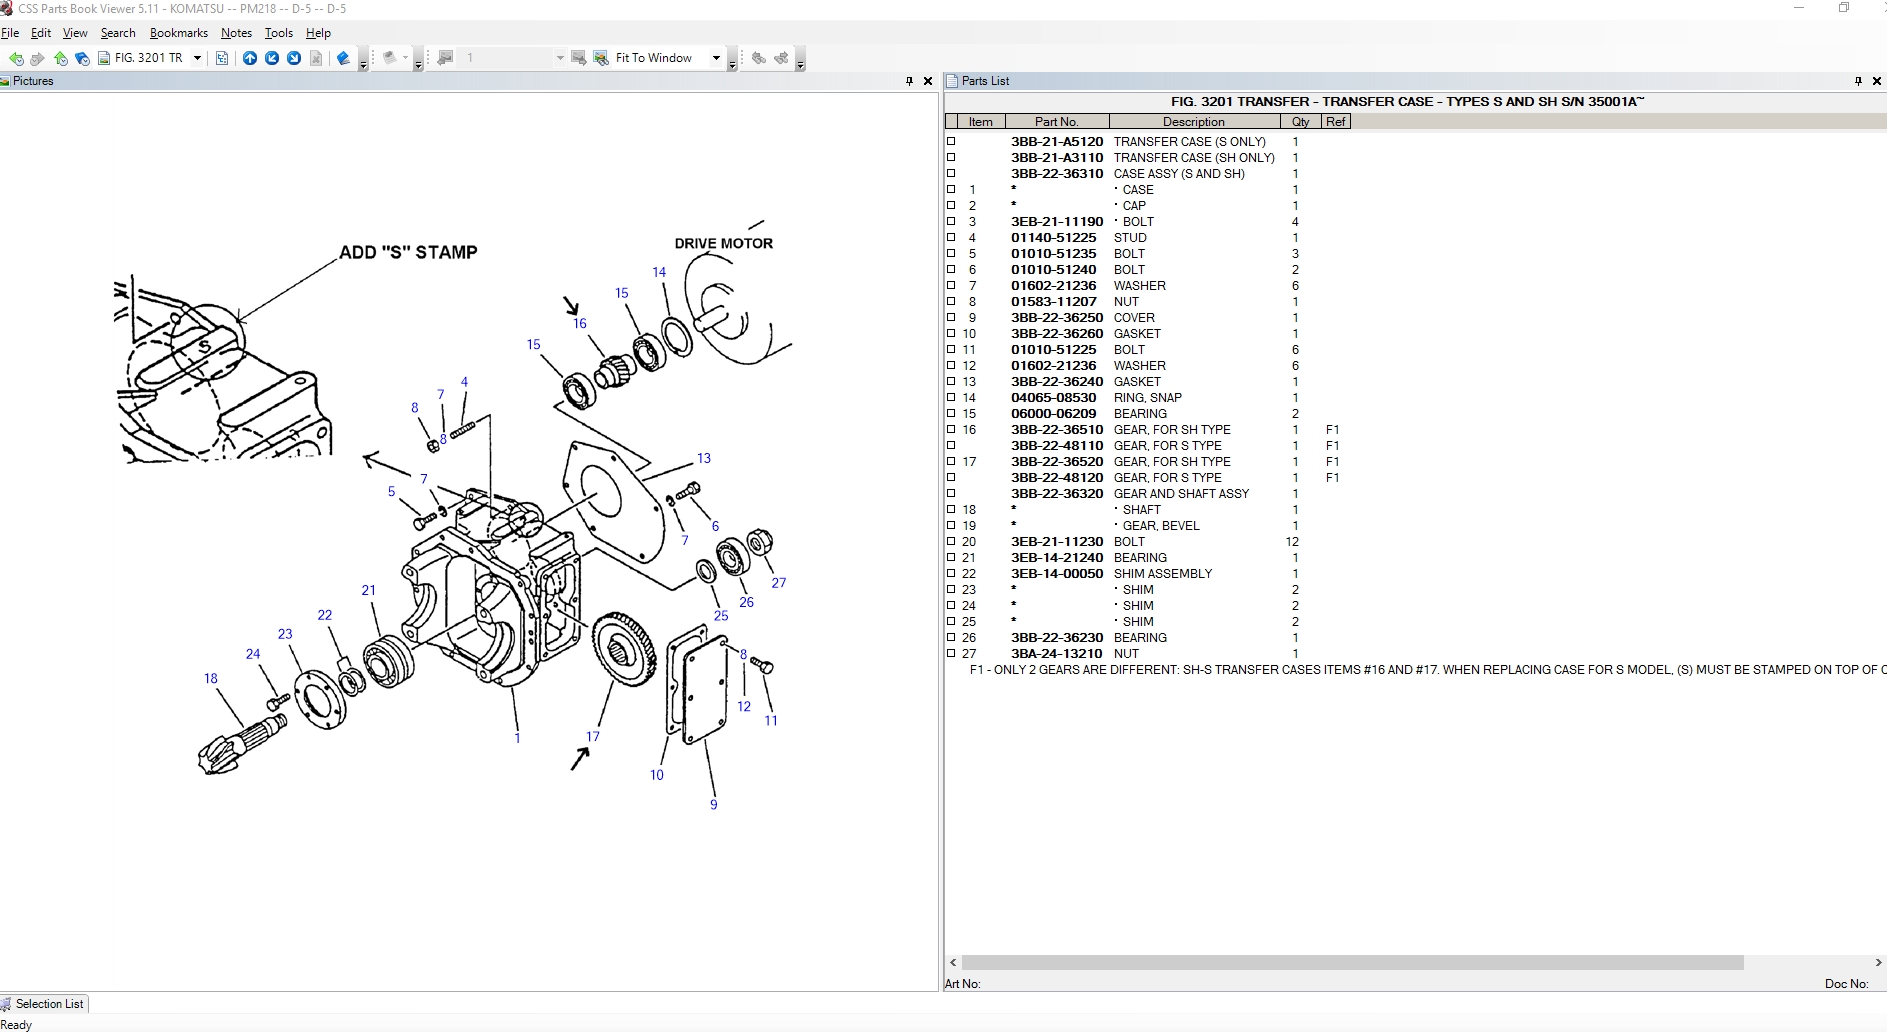Pin the Parts List panel
The image size is (1887, 1032).
tap(1858, 81)
